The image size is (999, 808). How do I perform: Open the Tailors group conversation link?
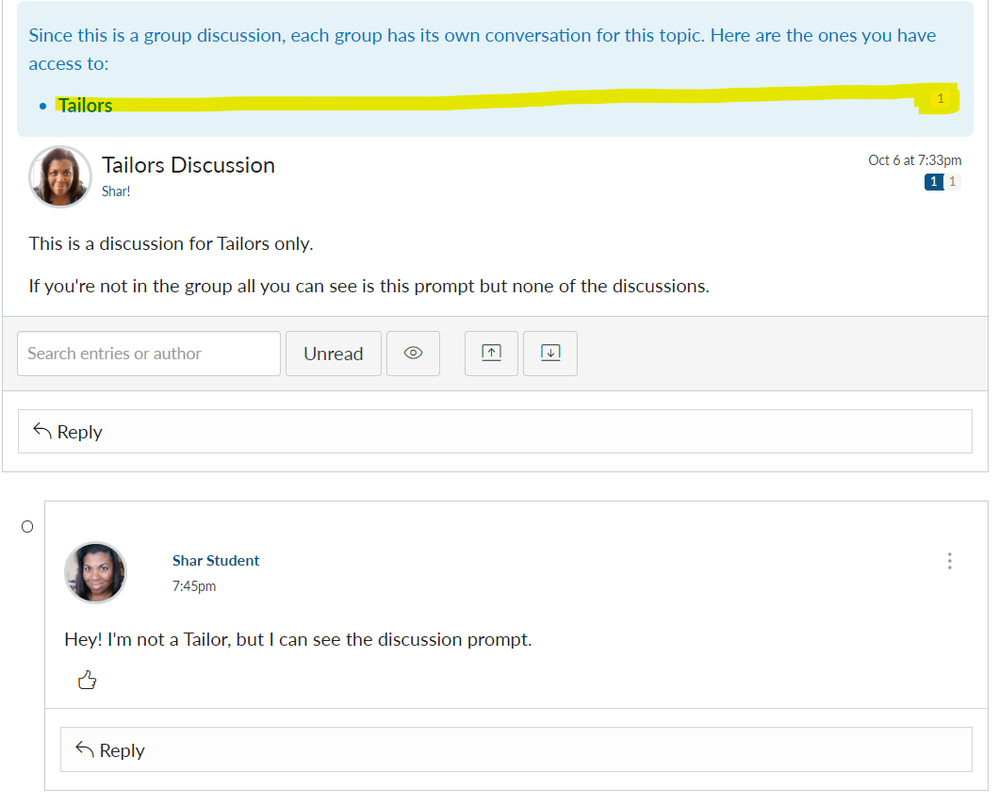pos(85,105)
